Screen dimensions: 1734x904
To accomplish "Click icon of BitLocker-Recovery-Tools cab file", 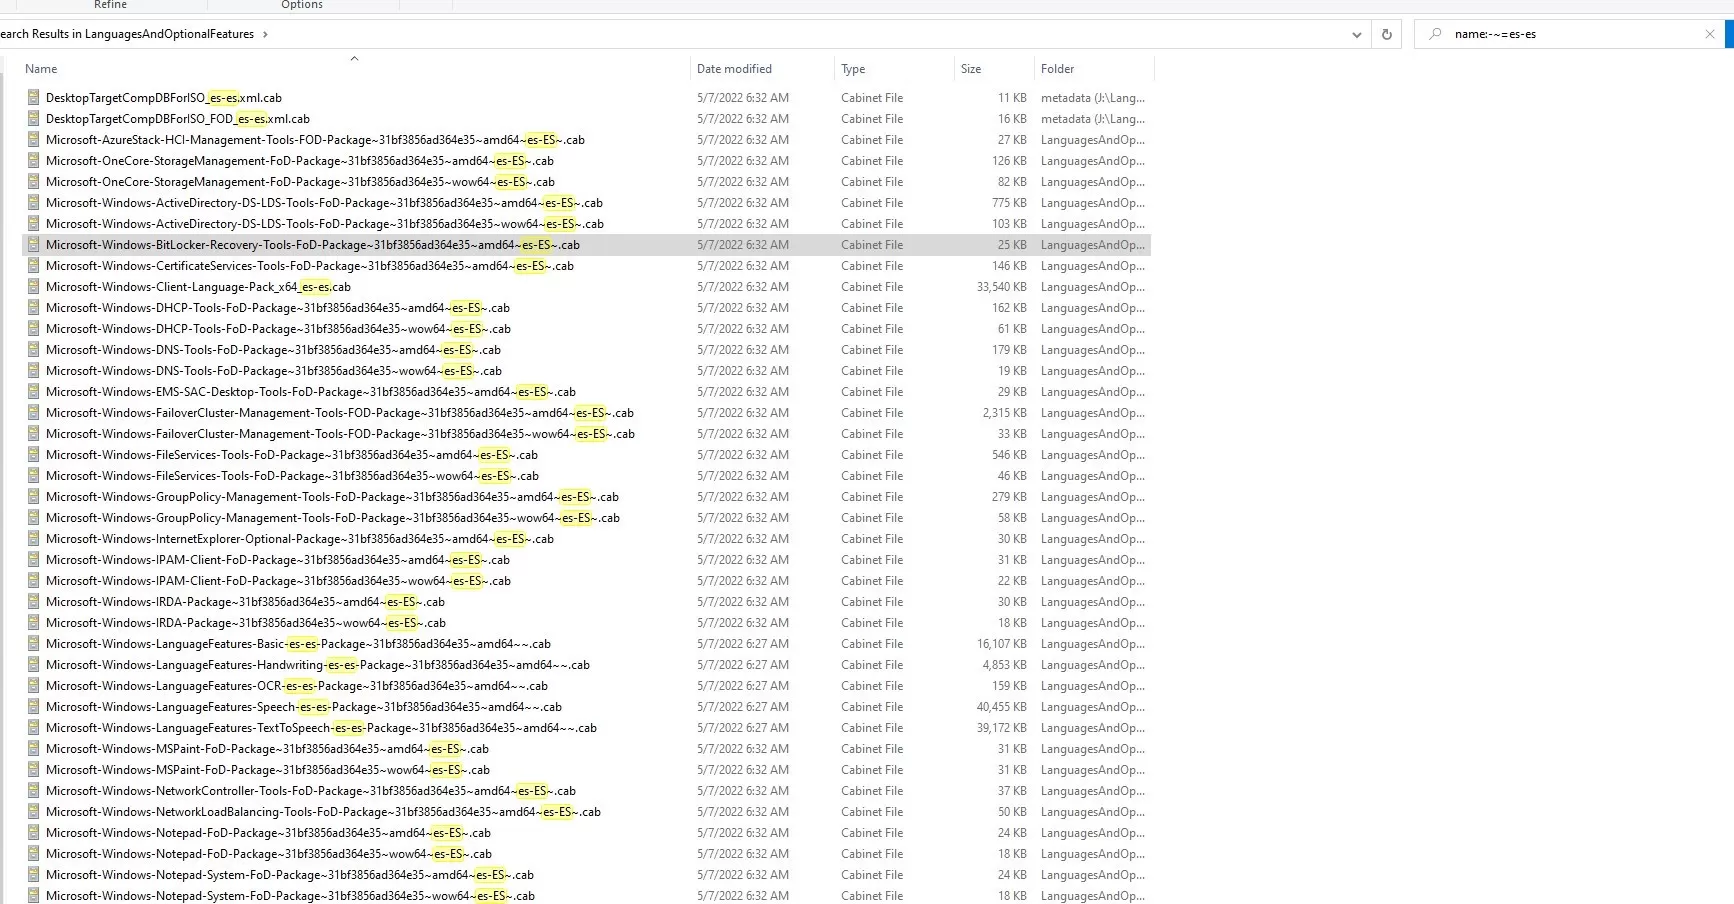I will coord(33,245).
